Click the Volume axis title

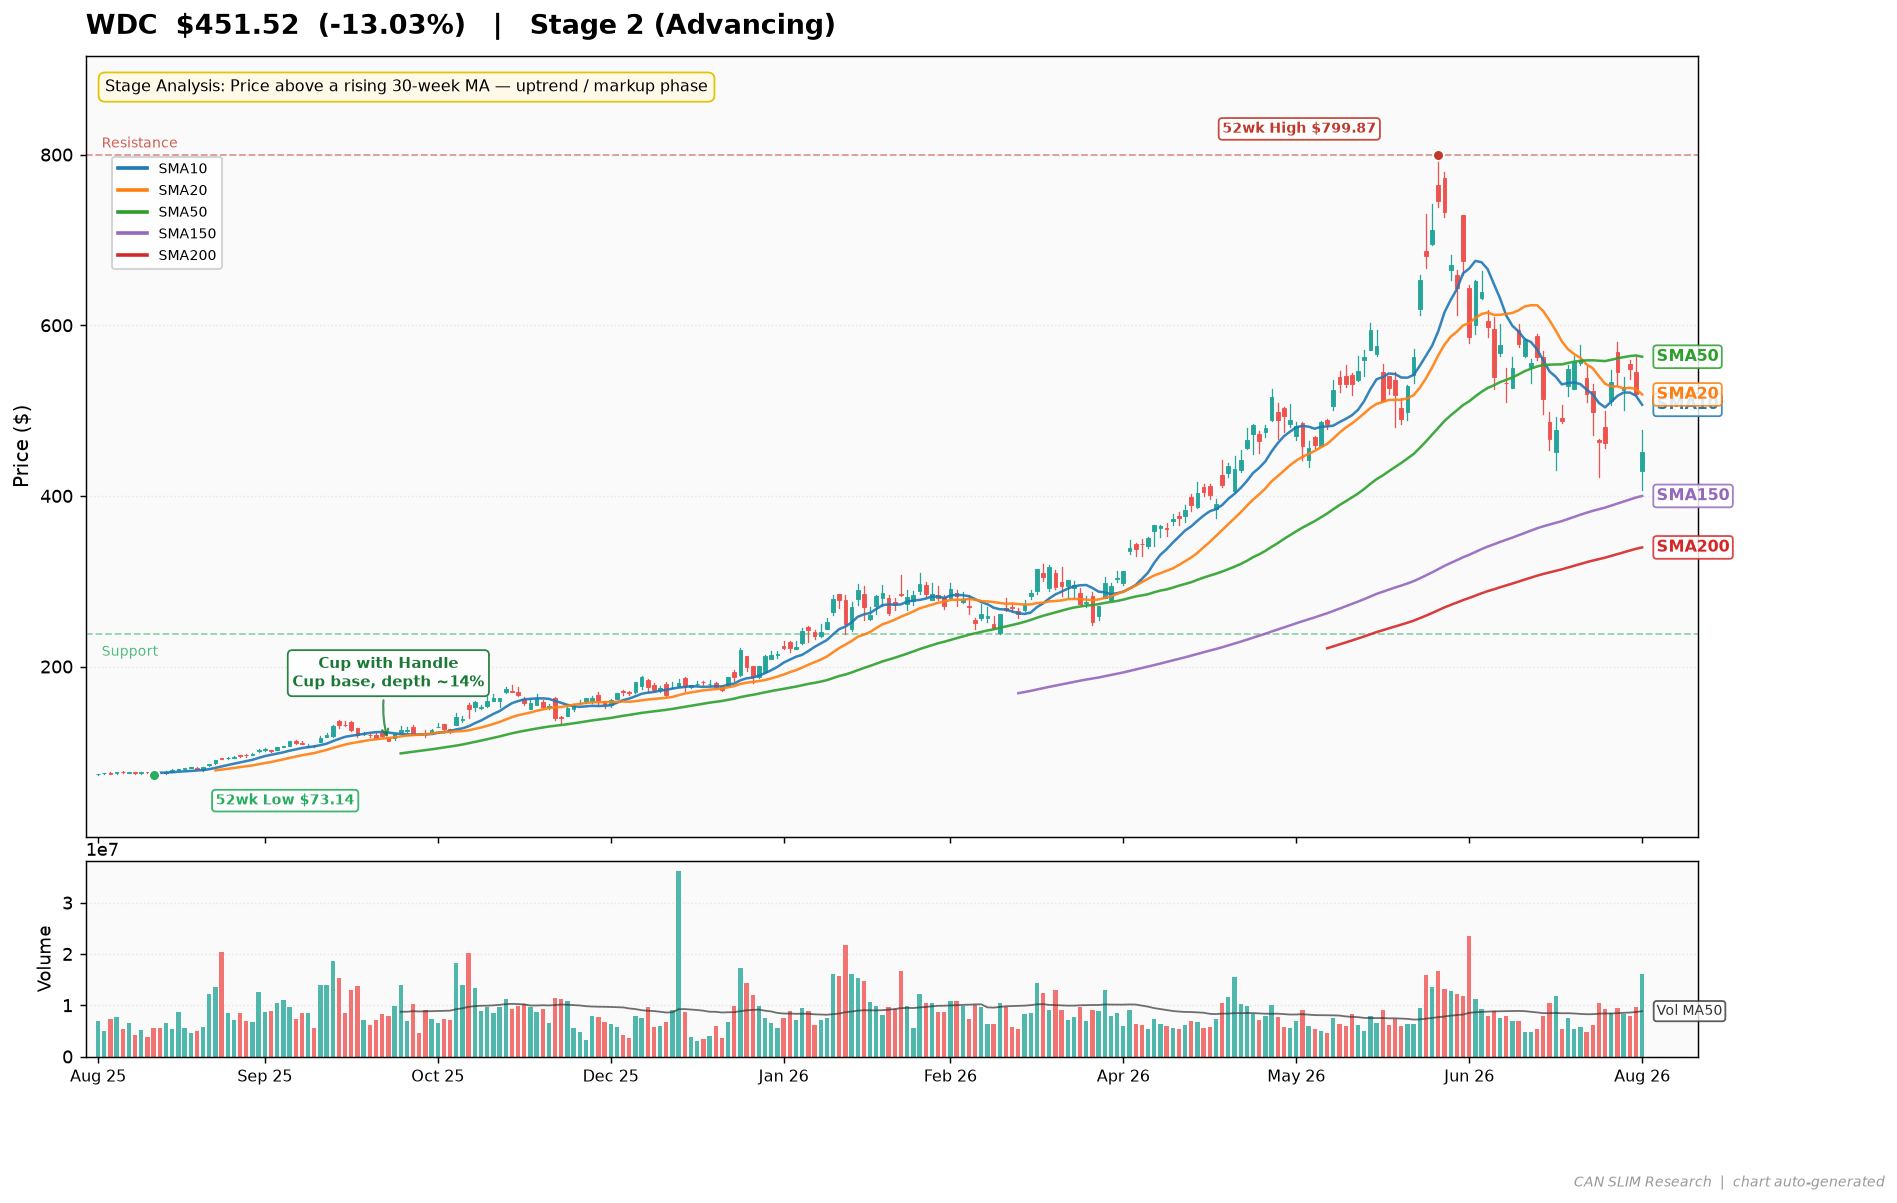[x=45, y=958]
